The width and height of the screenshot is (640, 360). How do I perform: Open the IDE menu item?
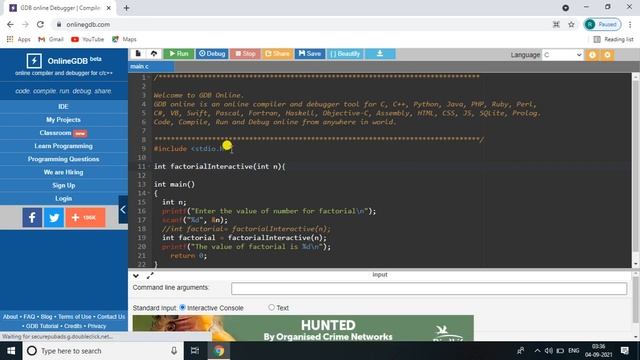(63, 107)
